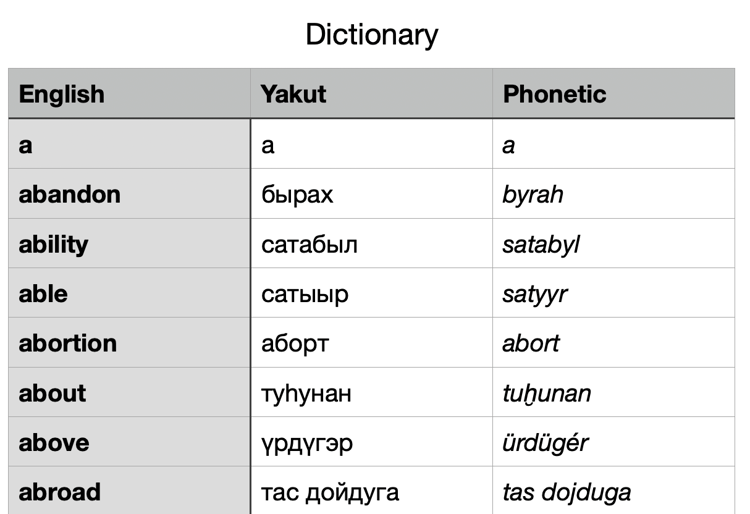Click the Yakut cell 'сатабыл'
The height and width of the screenshot is (514, 750).
click(x=309, y=244)
